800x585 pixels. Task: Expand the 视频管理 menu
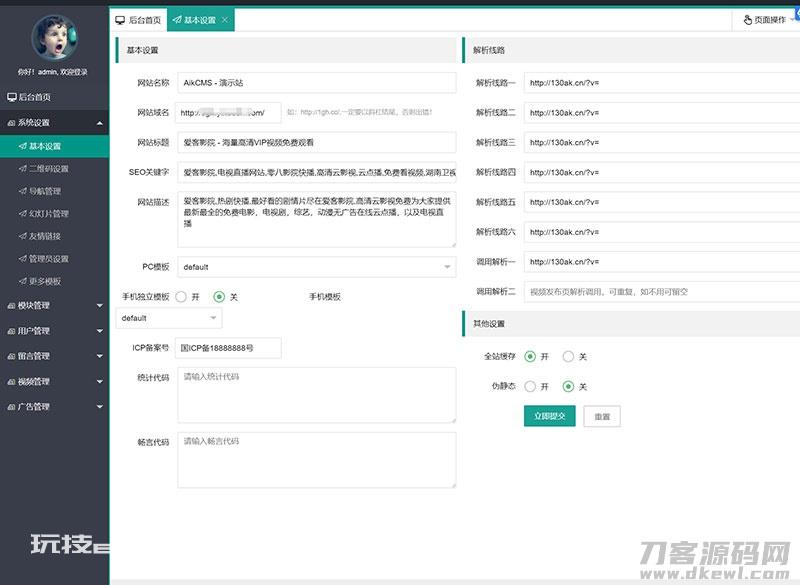pyautogui.click(x=99, y=381)
